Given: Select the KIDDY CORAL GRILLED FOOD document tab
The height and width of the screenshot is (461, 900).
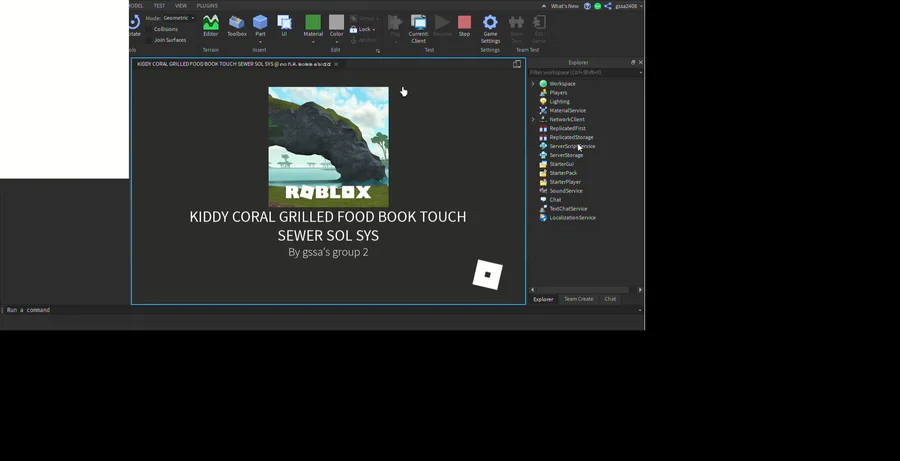Looking at the screenshot, I should 234,64.
